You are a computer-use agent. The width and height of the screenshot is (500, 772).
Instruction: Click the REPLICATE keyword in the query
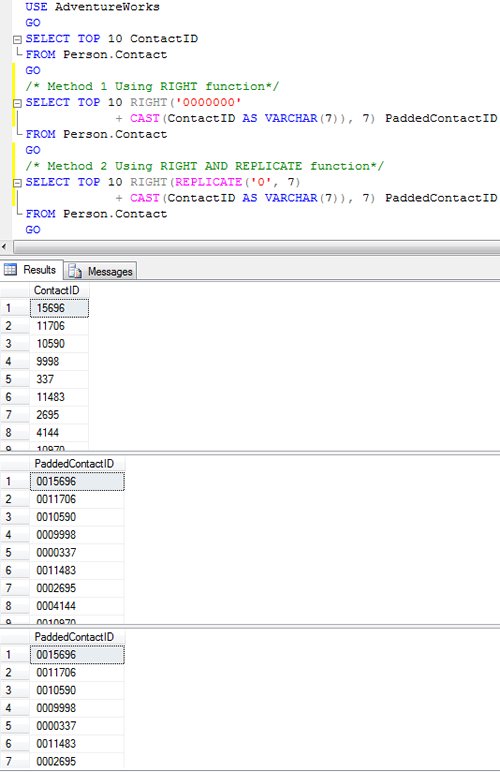(x=208, y=182)
